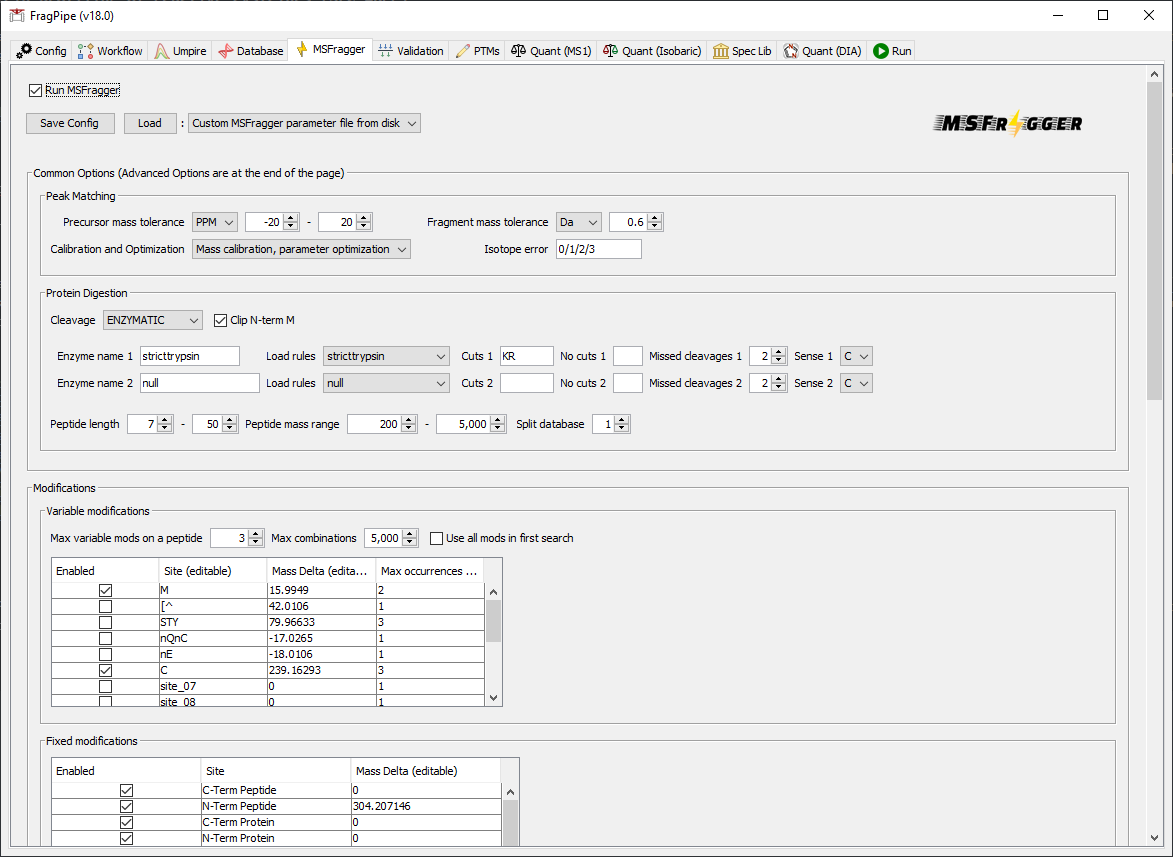This screenshot has width=1173, height=857.
Task: Go to the Spec Lib tab
Action: (x=742, y=51)
